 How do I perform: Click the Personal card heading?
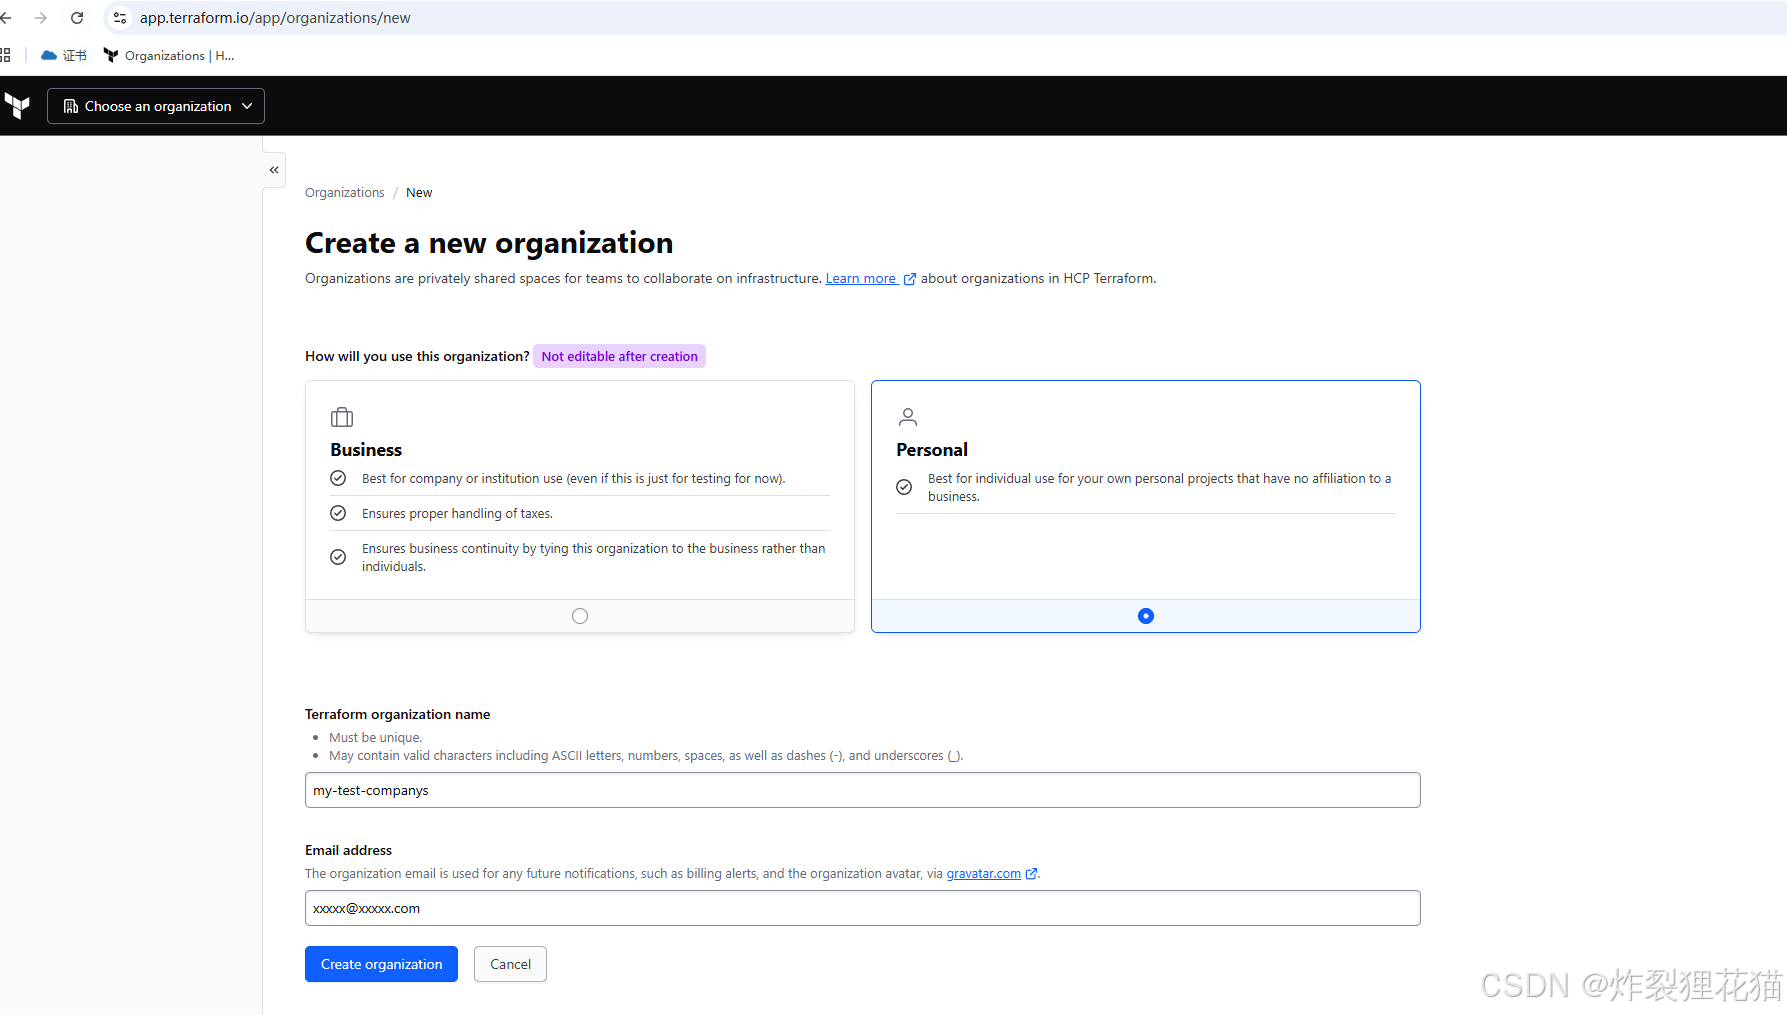click(932, 450)
